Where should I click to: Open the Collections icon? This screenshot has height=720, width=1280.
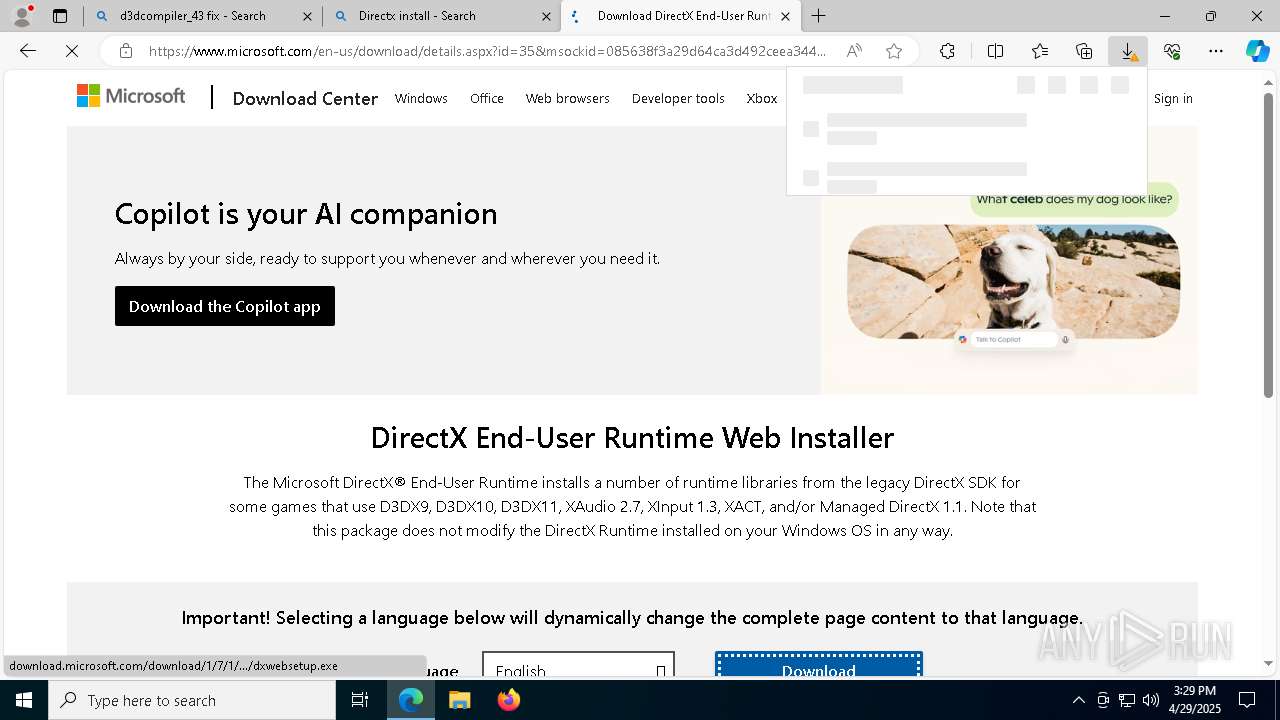click(1084, 51)
